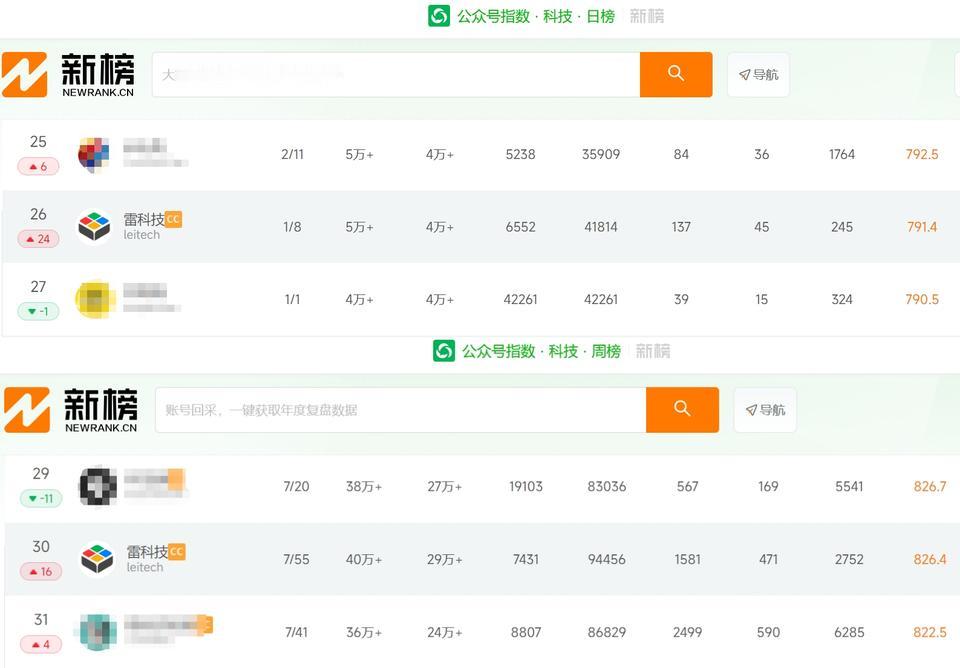Screen dimensions: 960x668
Task: Open the teal pixelated avatar in rank 31 row
Action: [97, 632]
